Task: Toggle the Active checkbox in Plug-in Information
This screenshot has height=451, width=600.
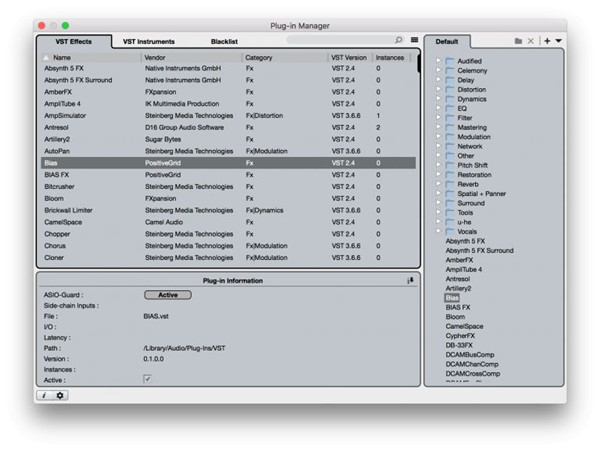Action: pos(147,379)
